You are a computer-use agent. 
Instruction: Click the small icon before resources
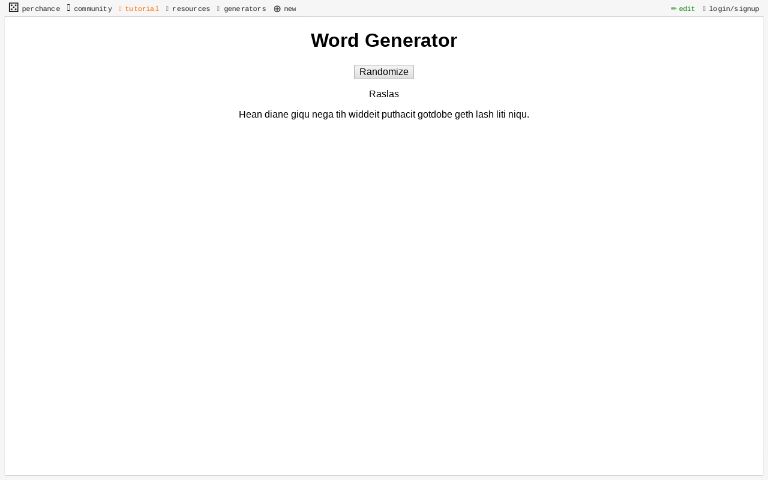(167, 9)
